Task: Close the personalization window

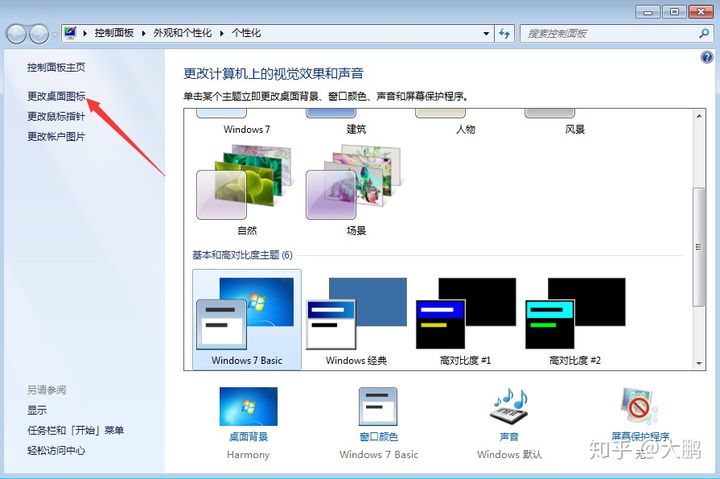Action: pos(701,11)
